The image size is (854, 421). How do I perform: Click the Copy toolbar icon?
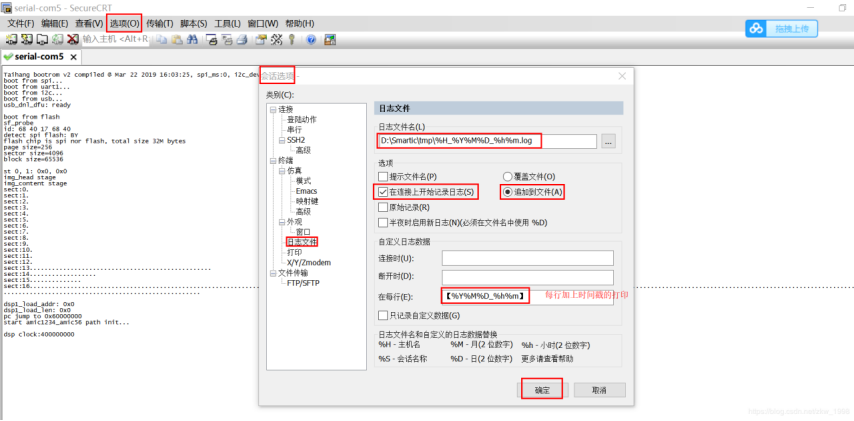click(x=162, y=39)
